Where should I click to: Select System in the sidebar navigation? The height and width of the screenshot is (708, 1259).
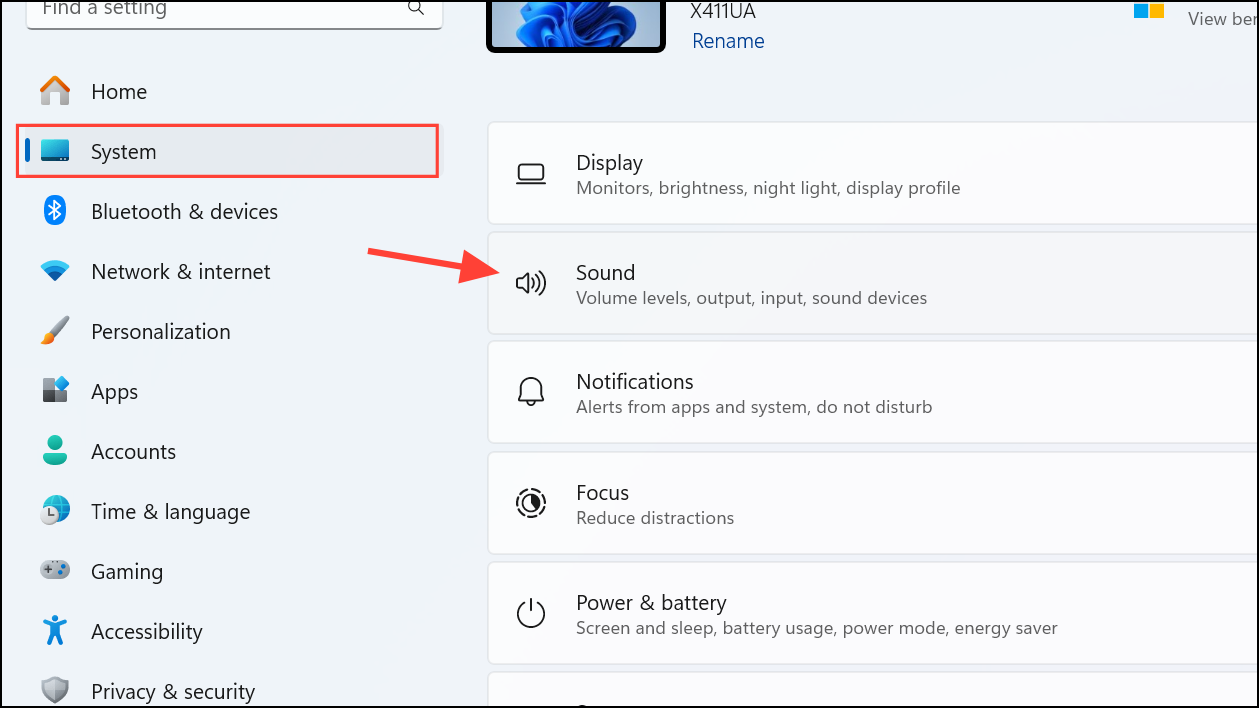[123, 151]
